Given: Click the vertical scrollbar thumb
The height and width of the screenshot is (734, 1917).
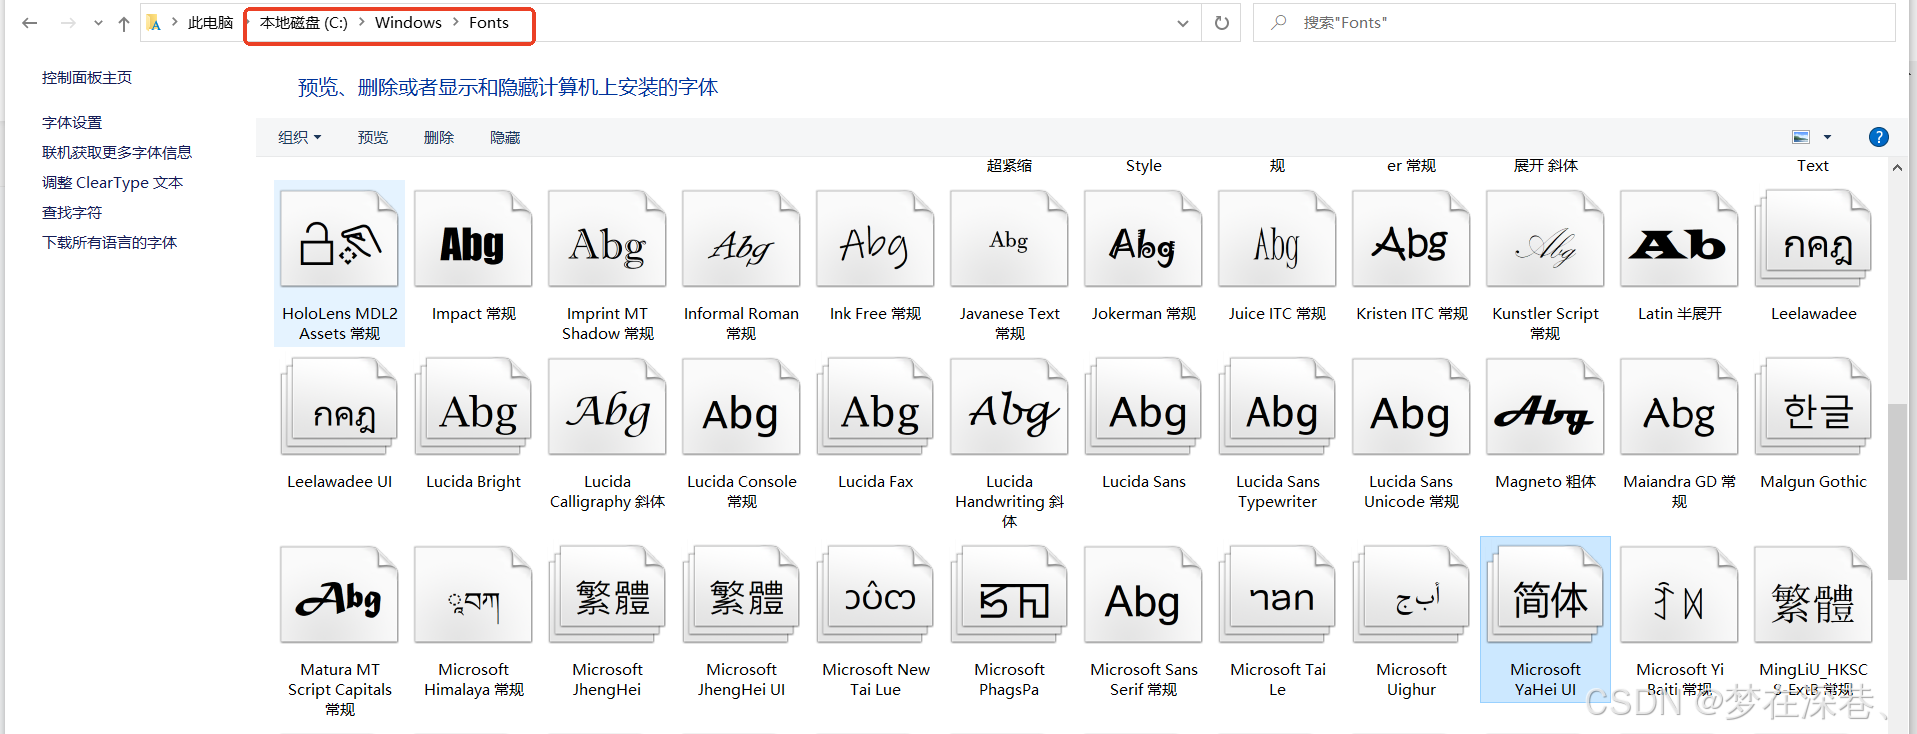Looking at the screenshot, I should click(1896, 490).
